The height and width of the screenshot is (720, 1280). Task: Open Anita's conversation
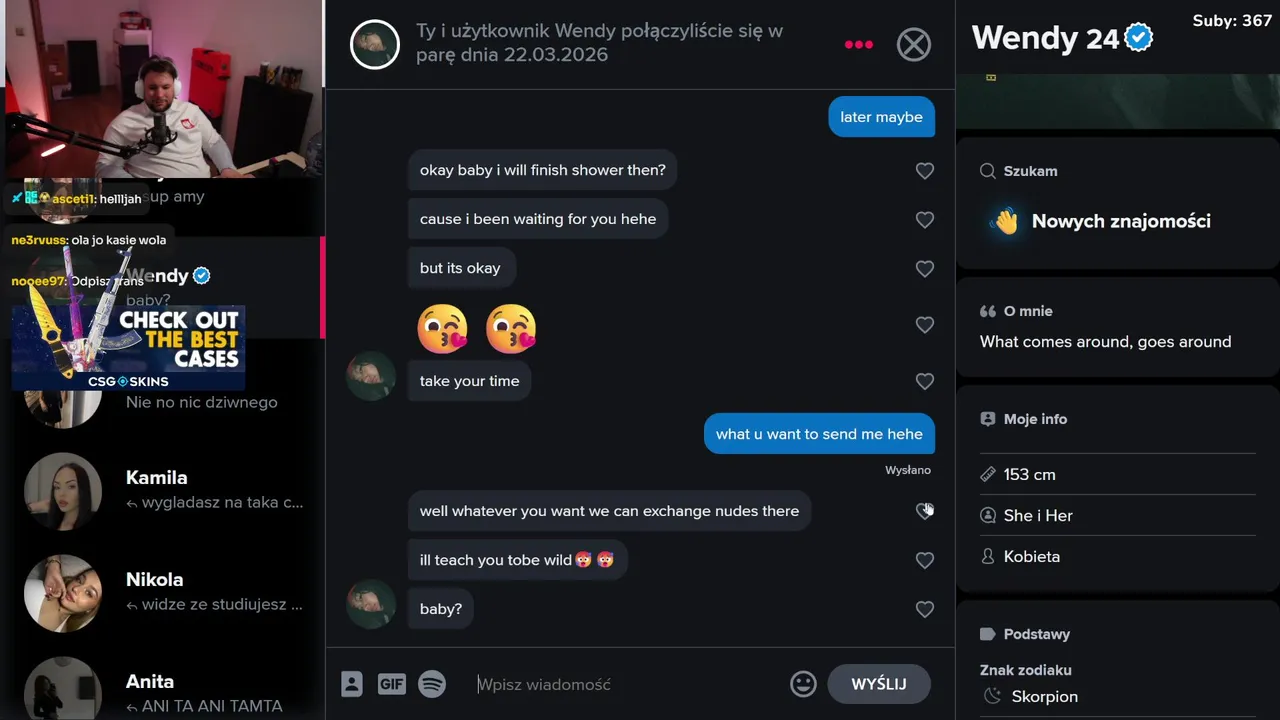pos(165,690)
